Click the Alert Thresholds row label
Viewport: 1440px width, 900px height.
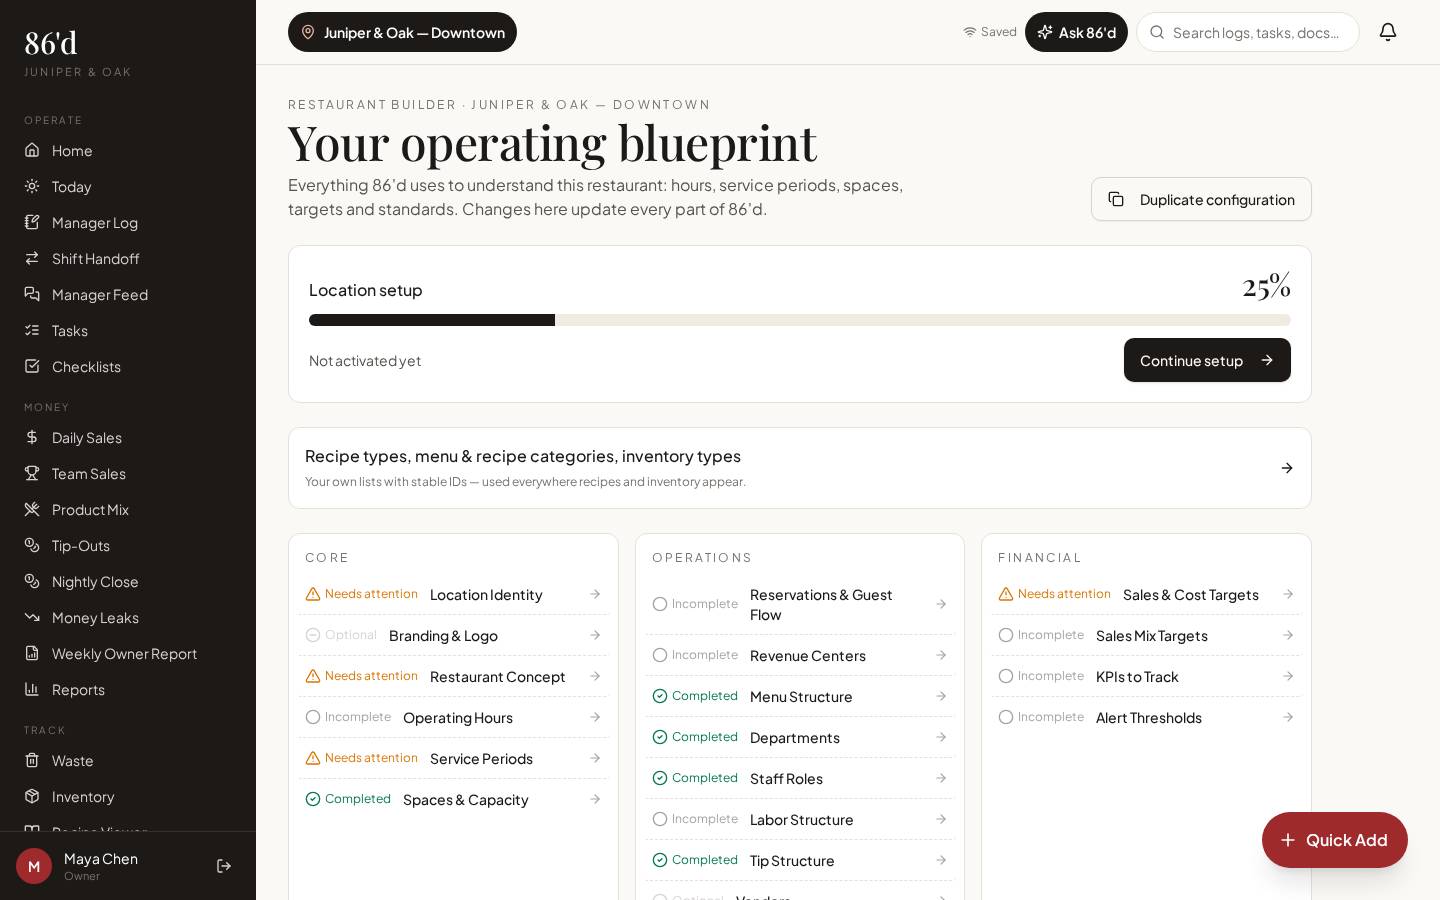(x=1149, y=717)
